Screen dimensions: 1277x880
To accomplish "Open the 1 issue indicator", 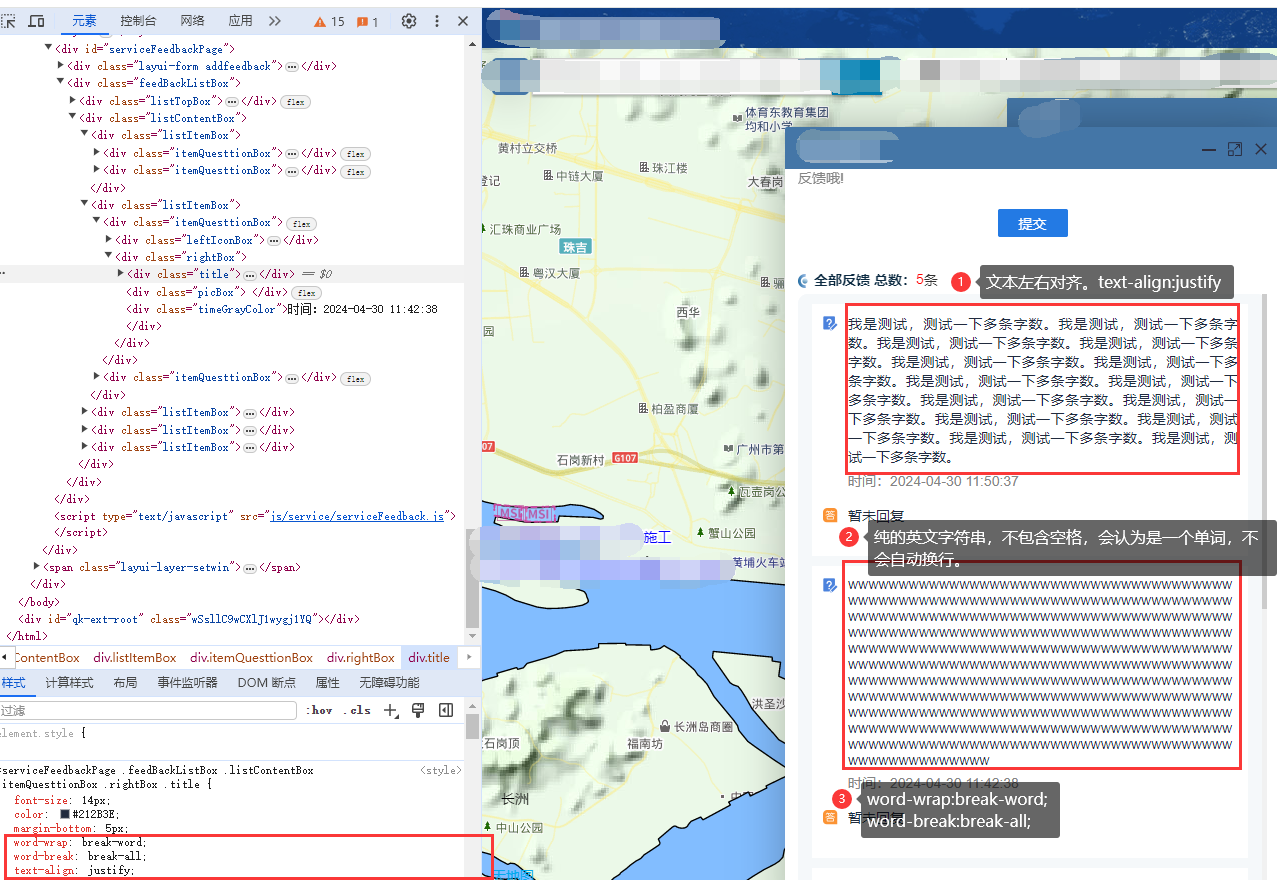I will 369,21.
